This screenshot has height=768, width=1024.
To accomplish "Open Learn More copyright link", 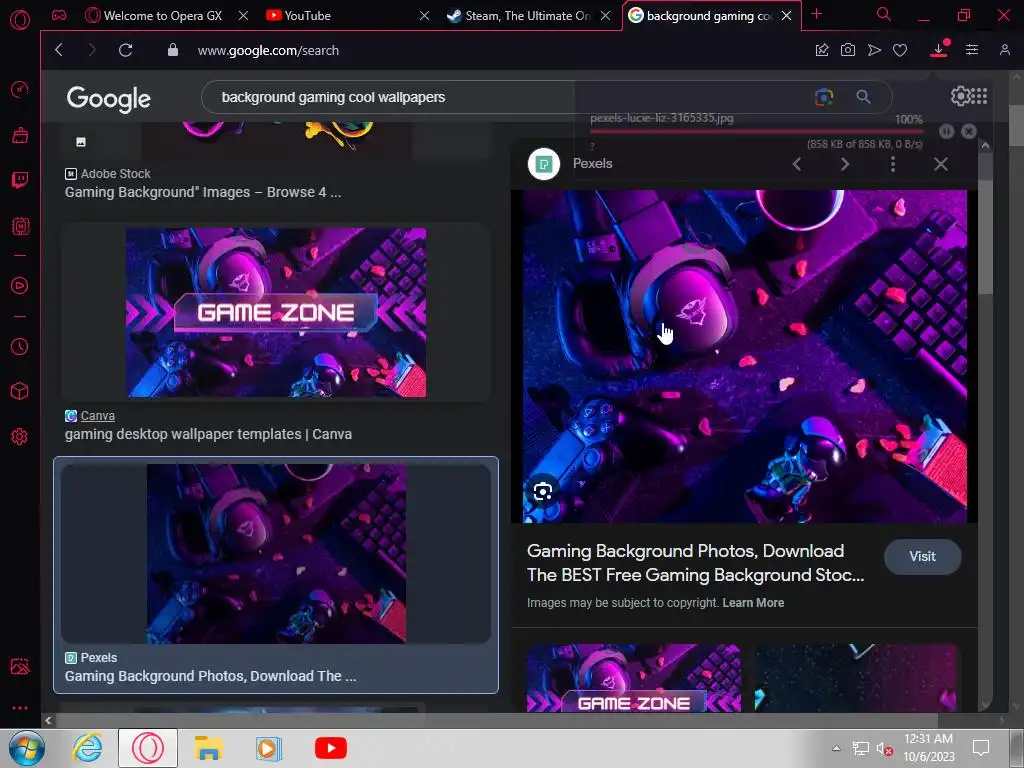I will (753, 603).
